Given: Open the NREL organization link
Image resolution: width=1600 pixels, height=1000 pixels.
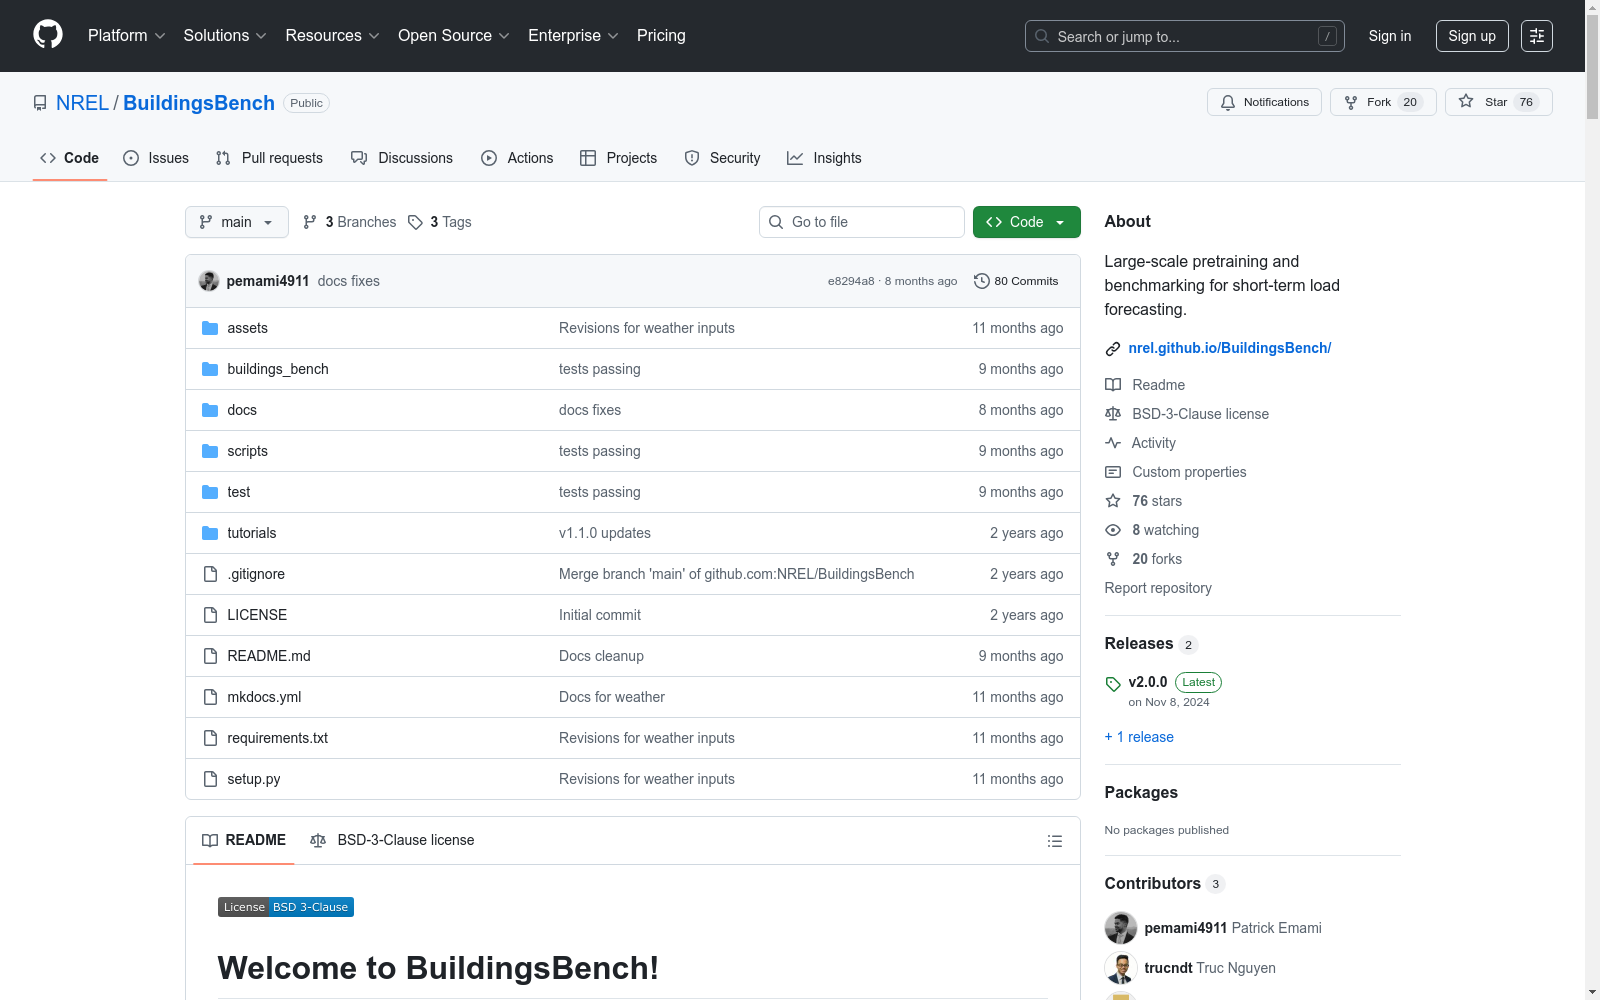Looking at the screenshot, I should point(82,103).
